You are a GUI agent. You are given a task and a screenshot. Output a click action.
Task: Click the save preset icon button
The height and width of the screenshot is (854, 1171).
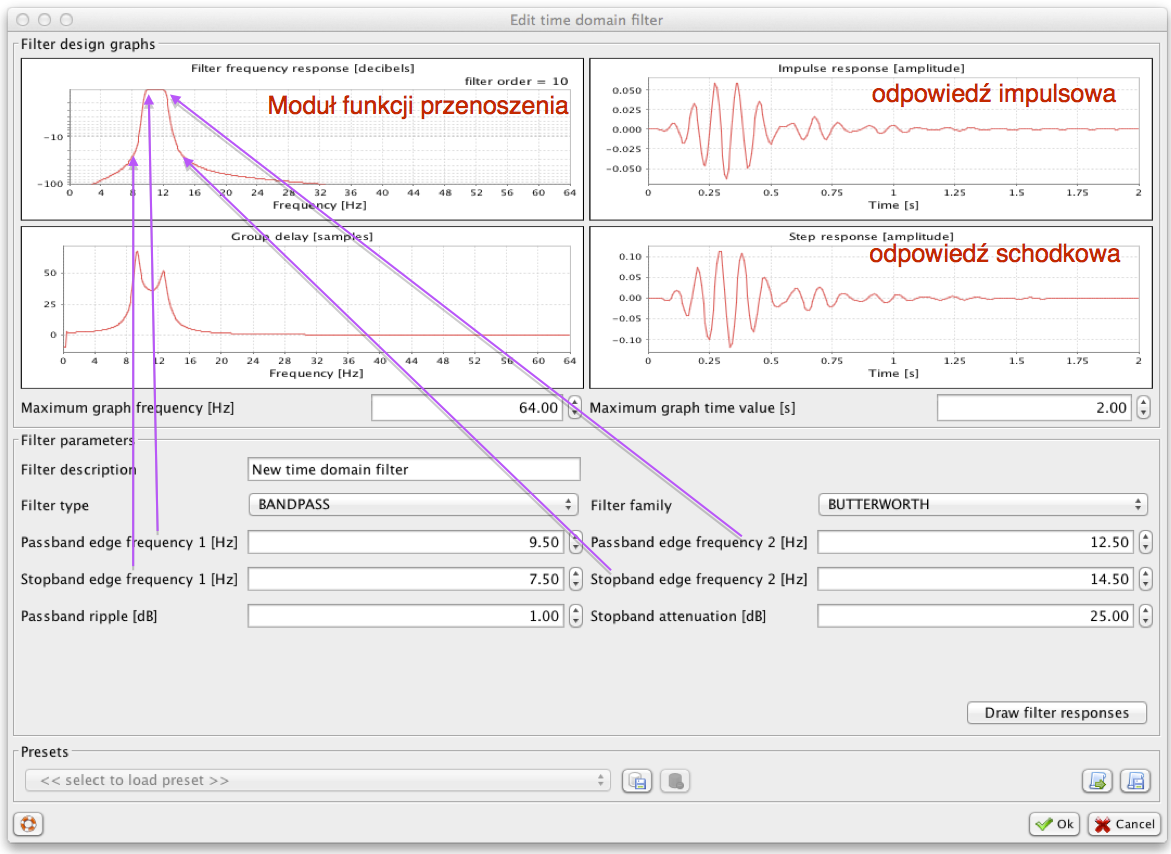[636, 781]
